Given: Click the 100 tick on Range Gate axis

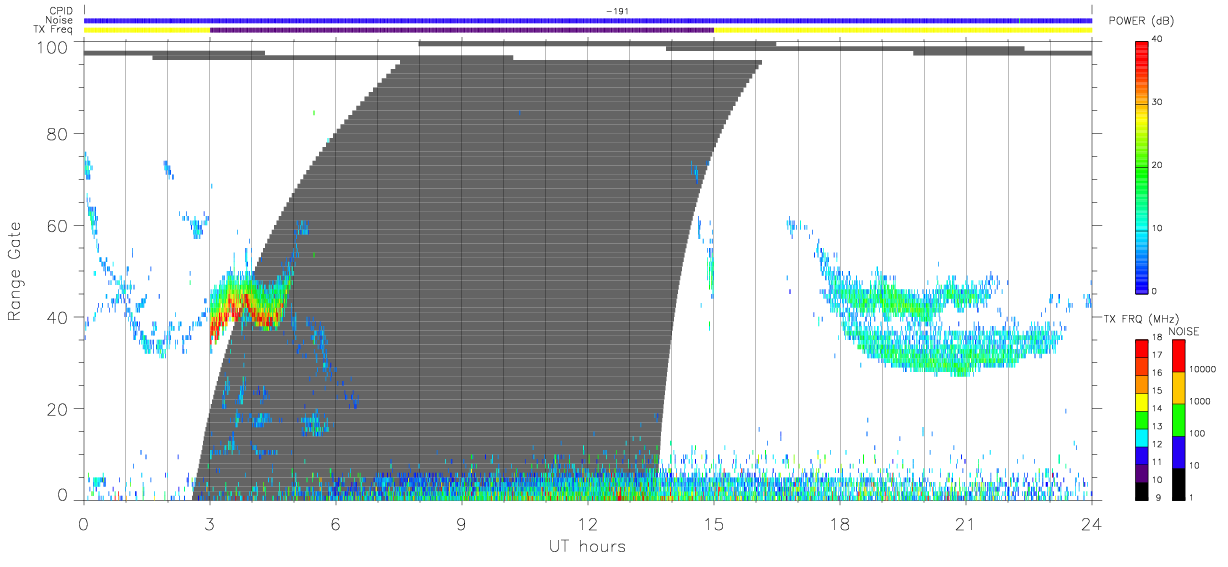Looking at the screenshot, I should pyautogui.click(x=55, y=47).
